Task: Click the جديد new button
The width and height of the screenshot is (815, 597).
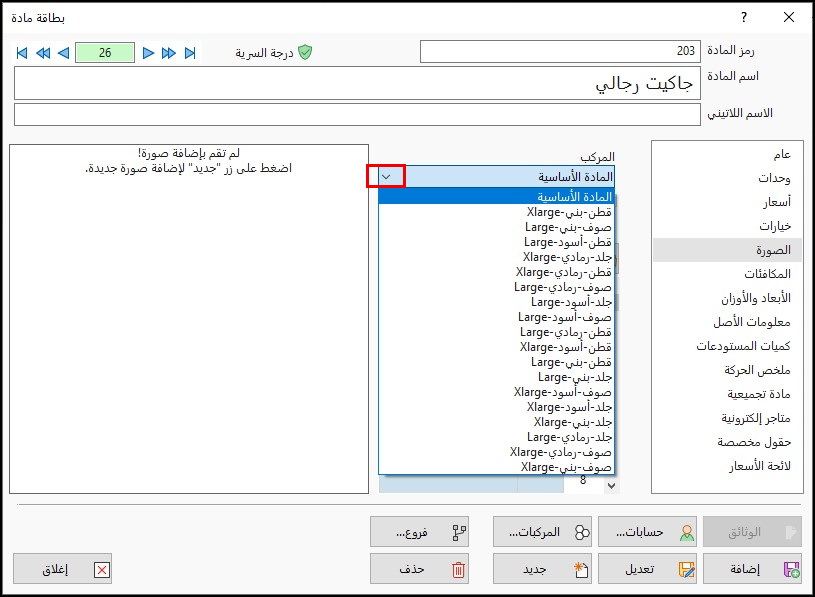Action: coord(543,569)
